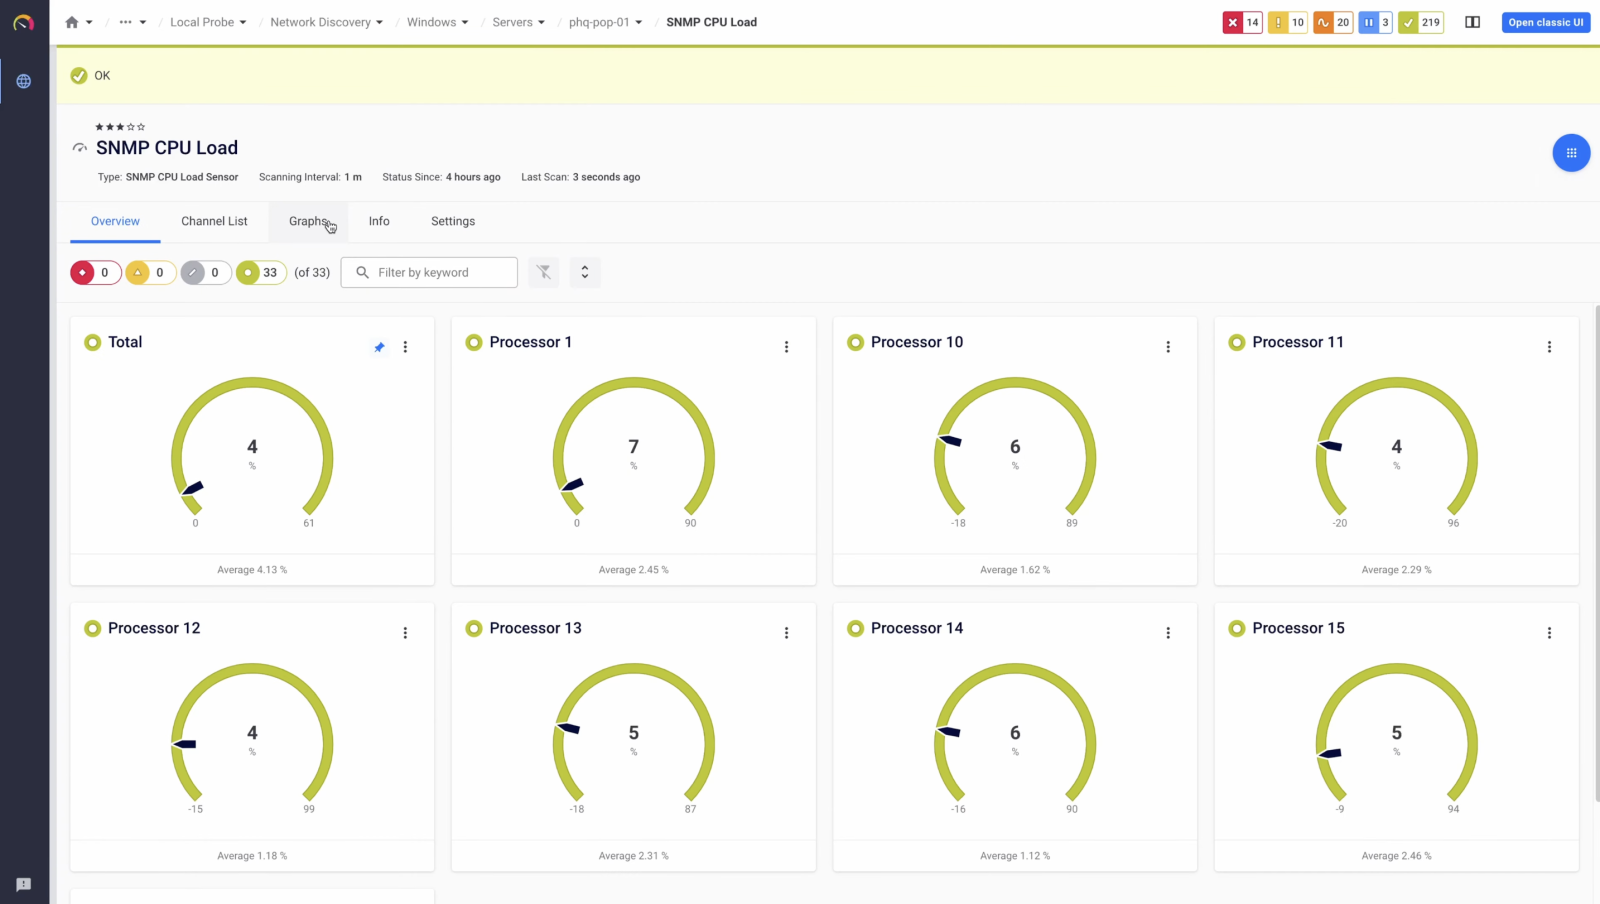1600x904 pixels.
Task: Click the Processor 11 card title
Action: 1298,342
